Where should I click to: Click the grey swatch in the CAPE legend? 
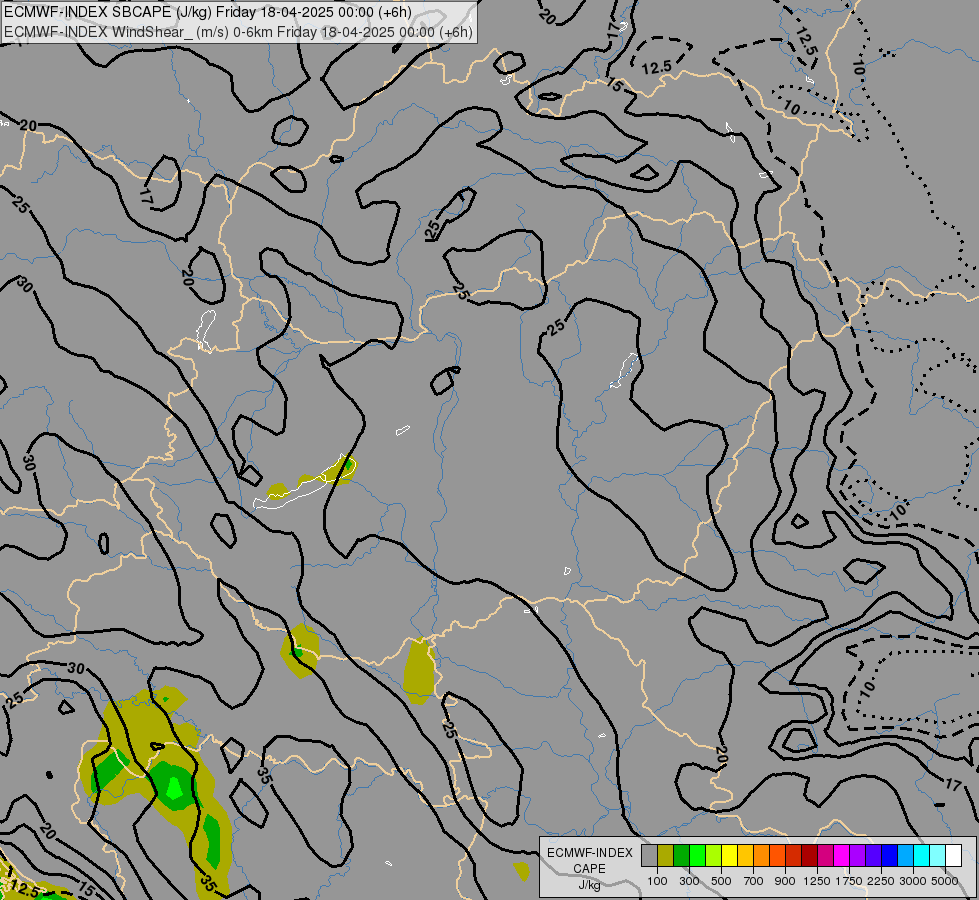pyautogui.click(x=649, y=856)
